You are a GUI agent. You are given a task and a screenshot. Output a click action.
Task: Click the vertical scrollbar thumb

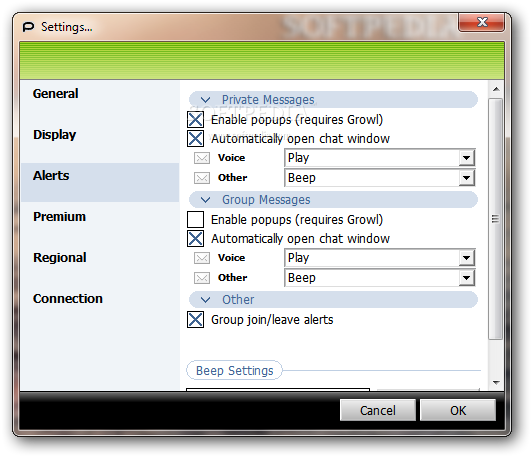[495, 219]
